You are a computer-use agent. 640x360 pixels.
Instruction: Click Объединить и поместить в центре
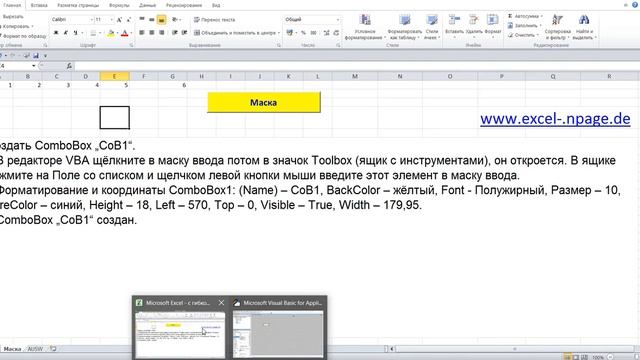click(235, 33)
